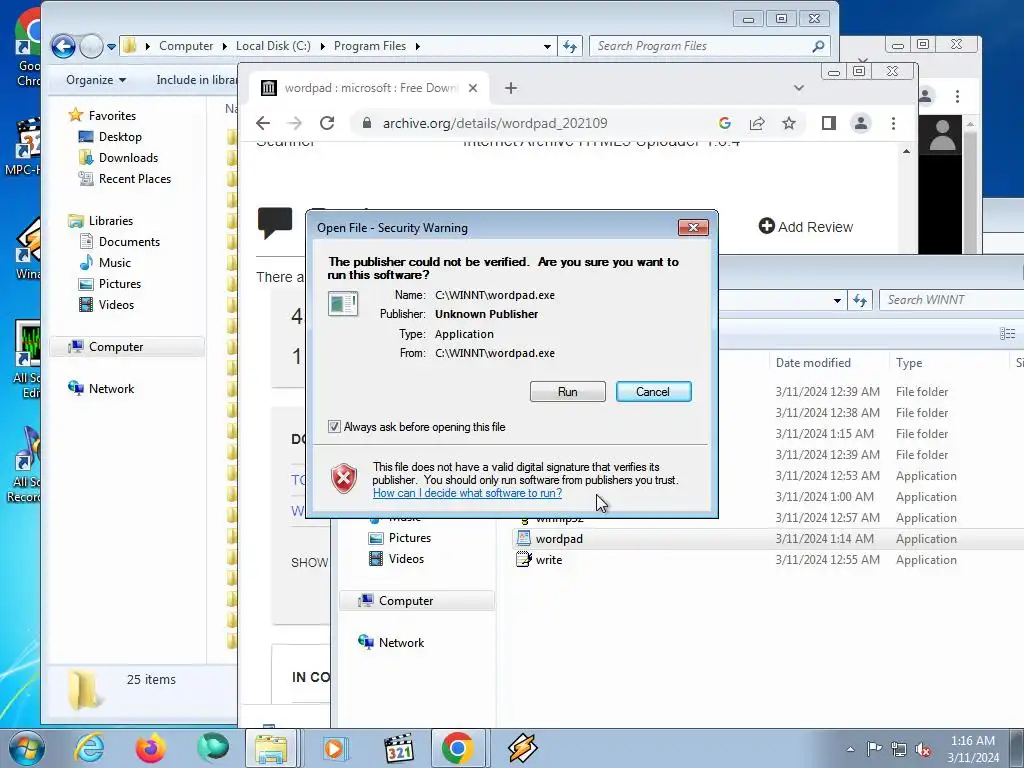The image size is (1024, 768).
Task: Open Chrome's three-dot menu
Action: [x=893, y=123]
